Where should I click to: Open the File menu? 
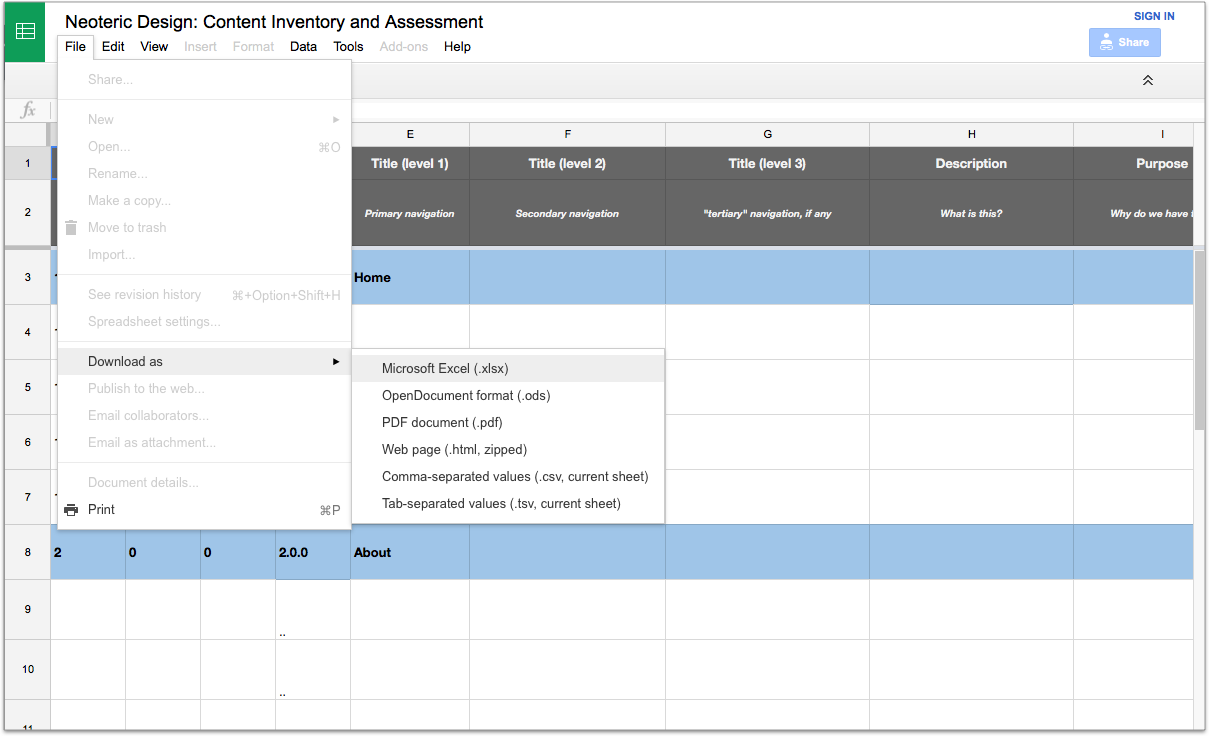click(75, 47)
